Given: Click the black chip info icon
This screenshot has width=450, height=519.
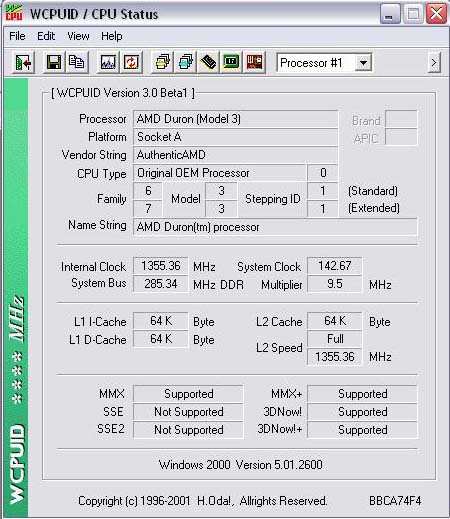Looking at the screenshot, I should click(208, 62).
